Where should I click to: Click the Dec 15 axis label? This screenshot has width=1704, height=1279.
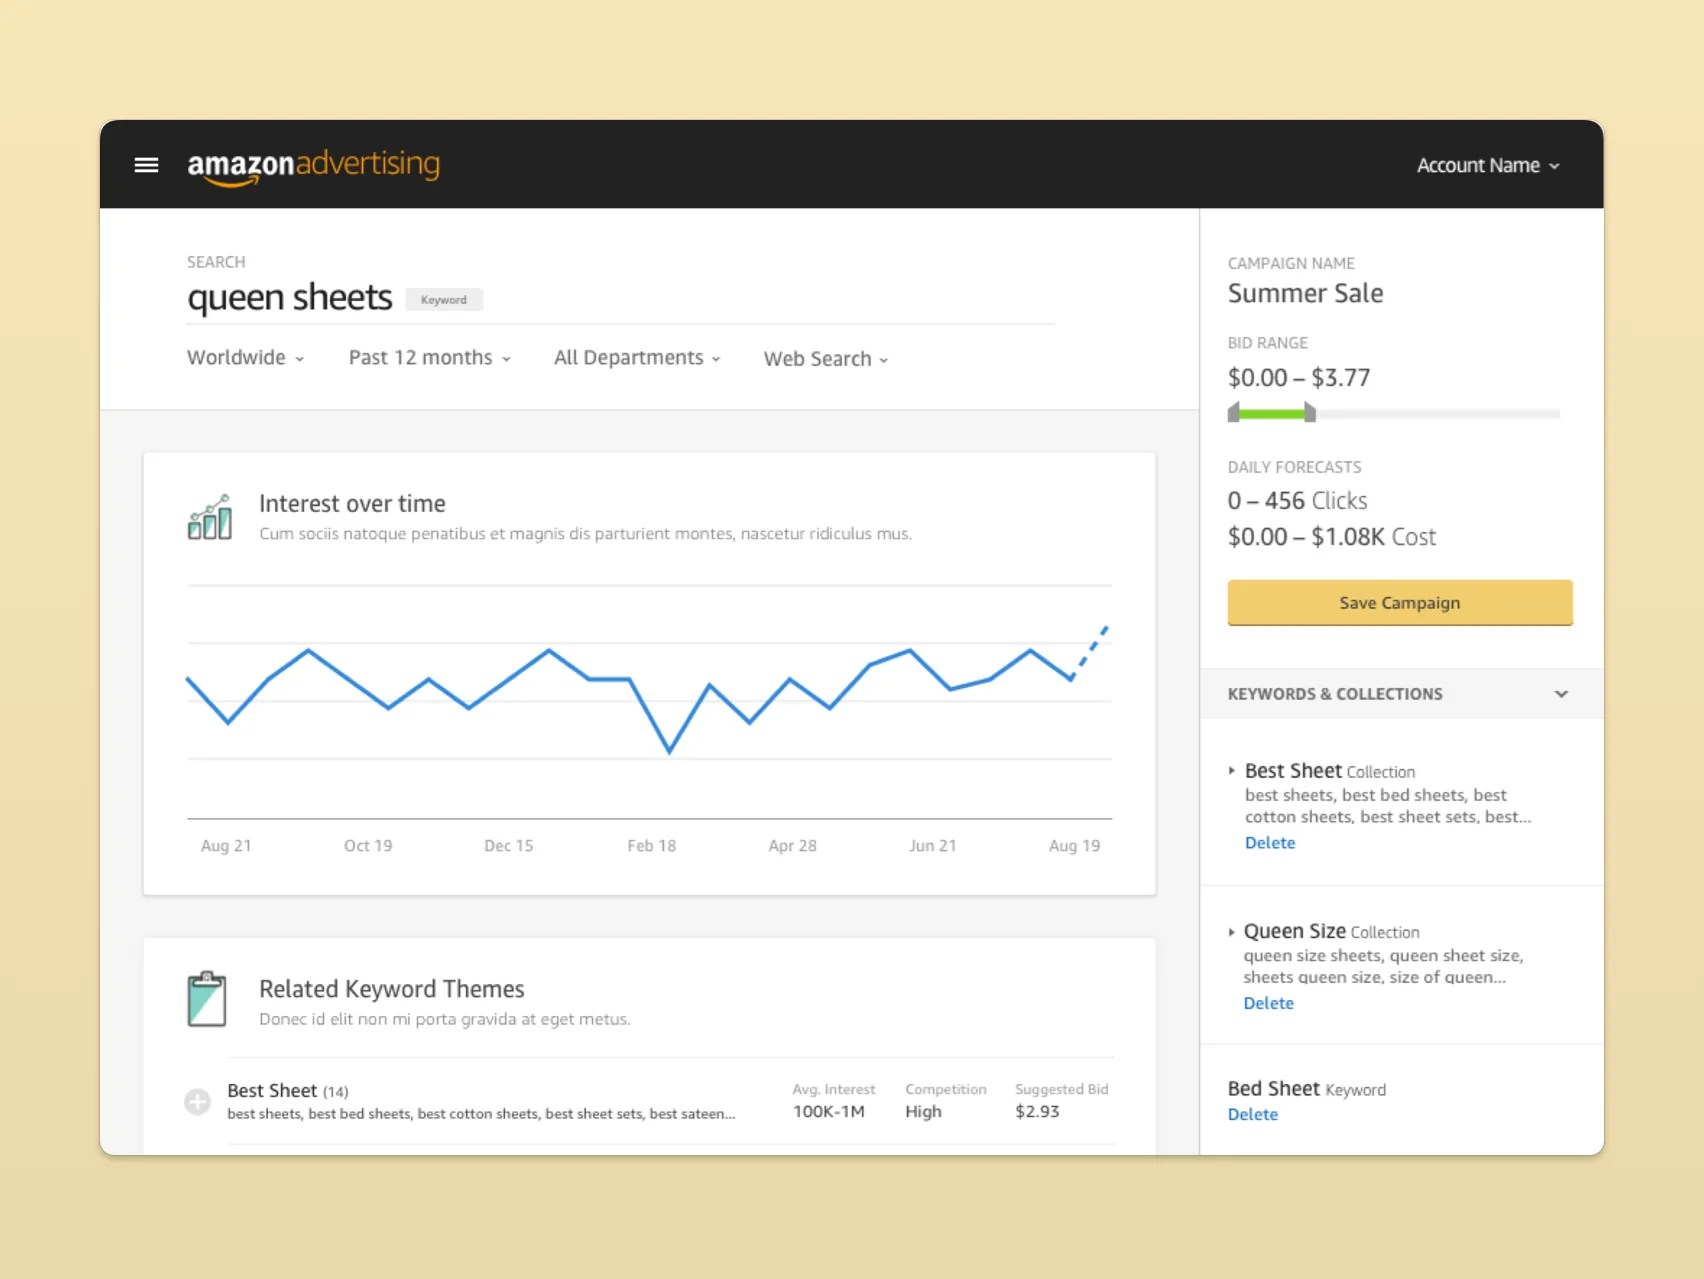(x=509, y=846)
